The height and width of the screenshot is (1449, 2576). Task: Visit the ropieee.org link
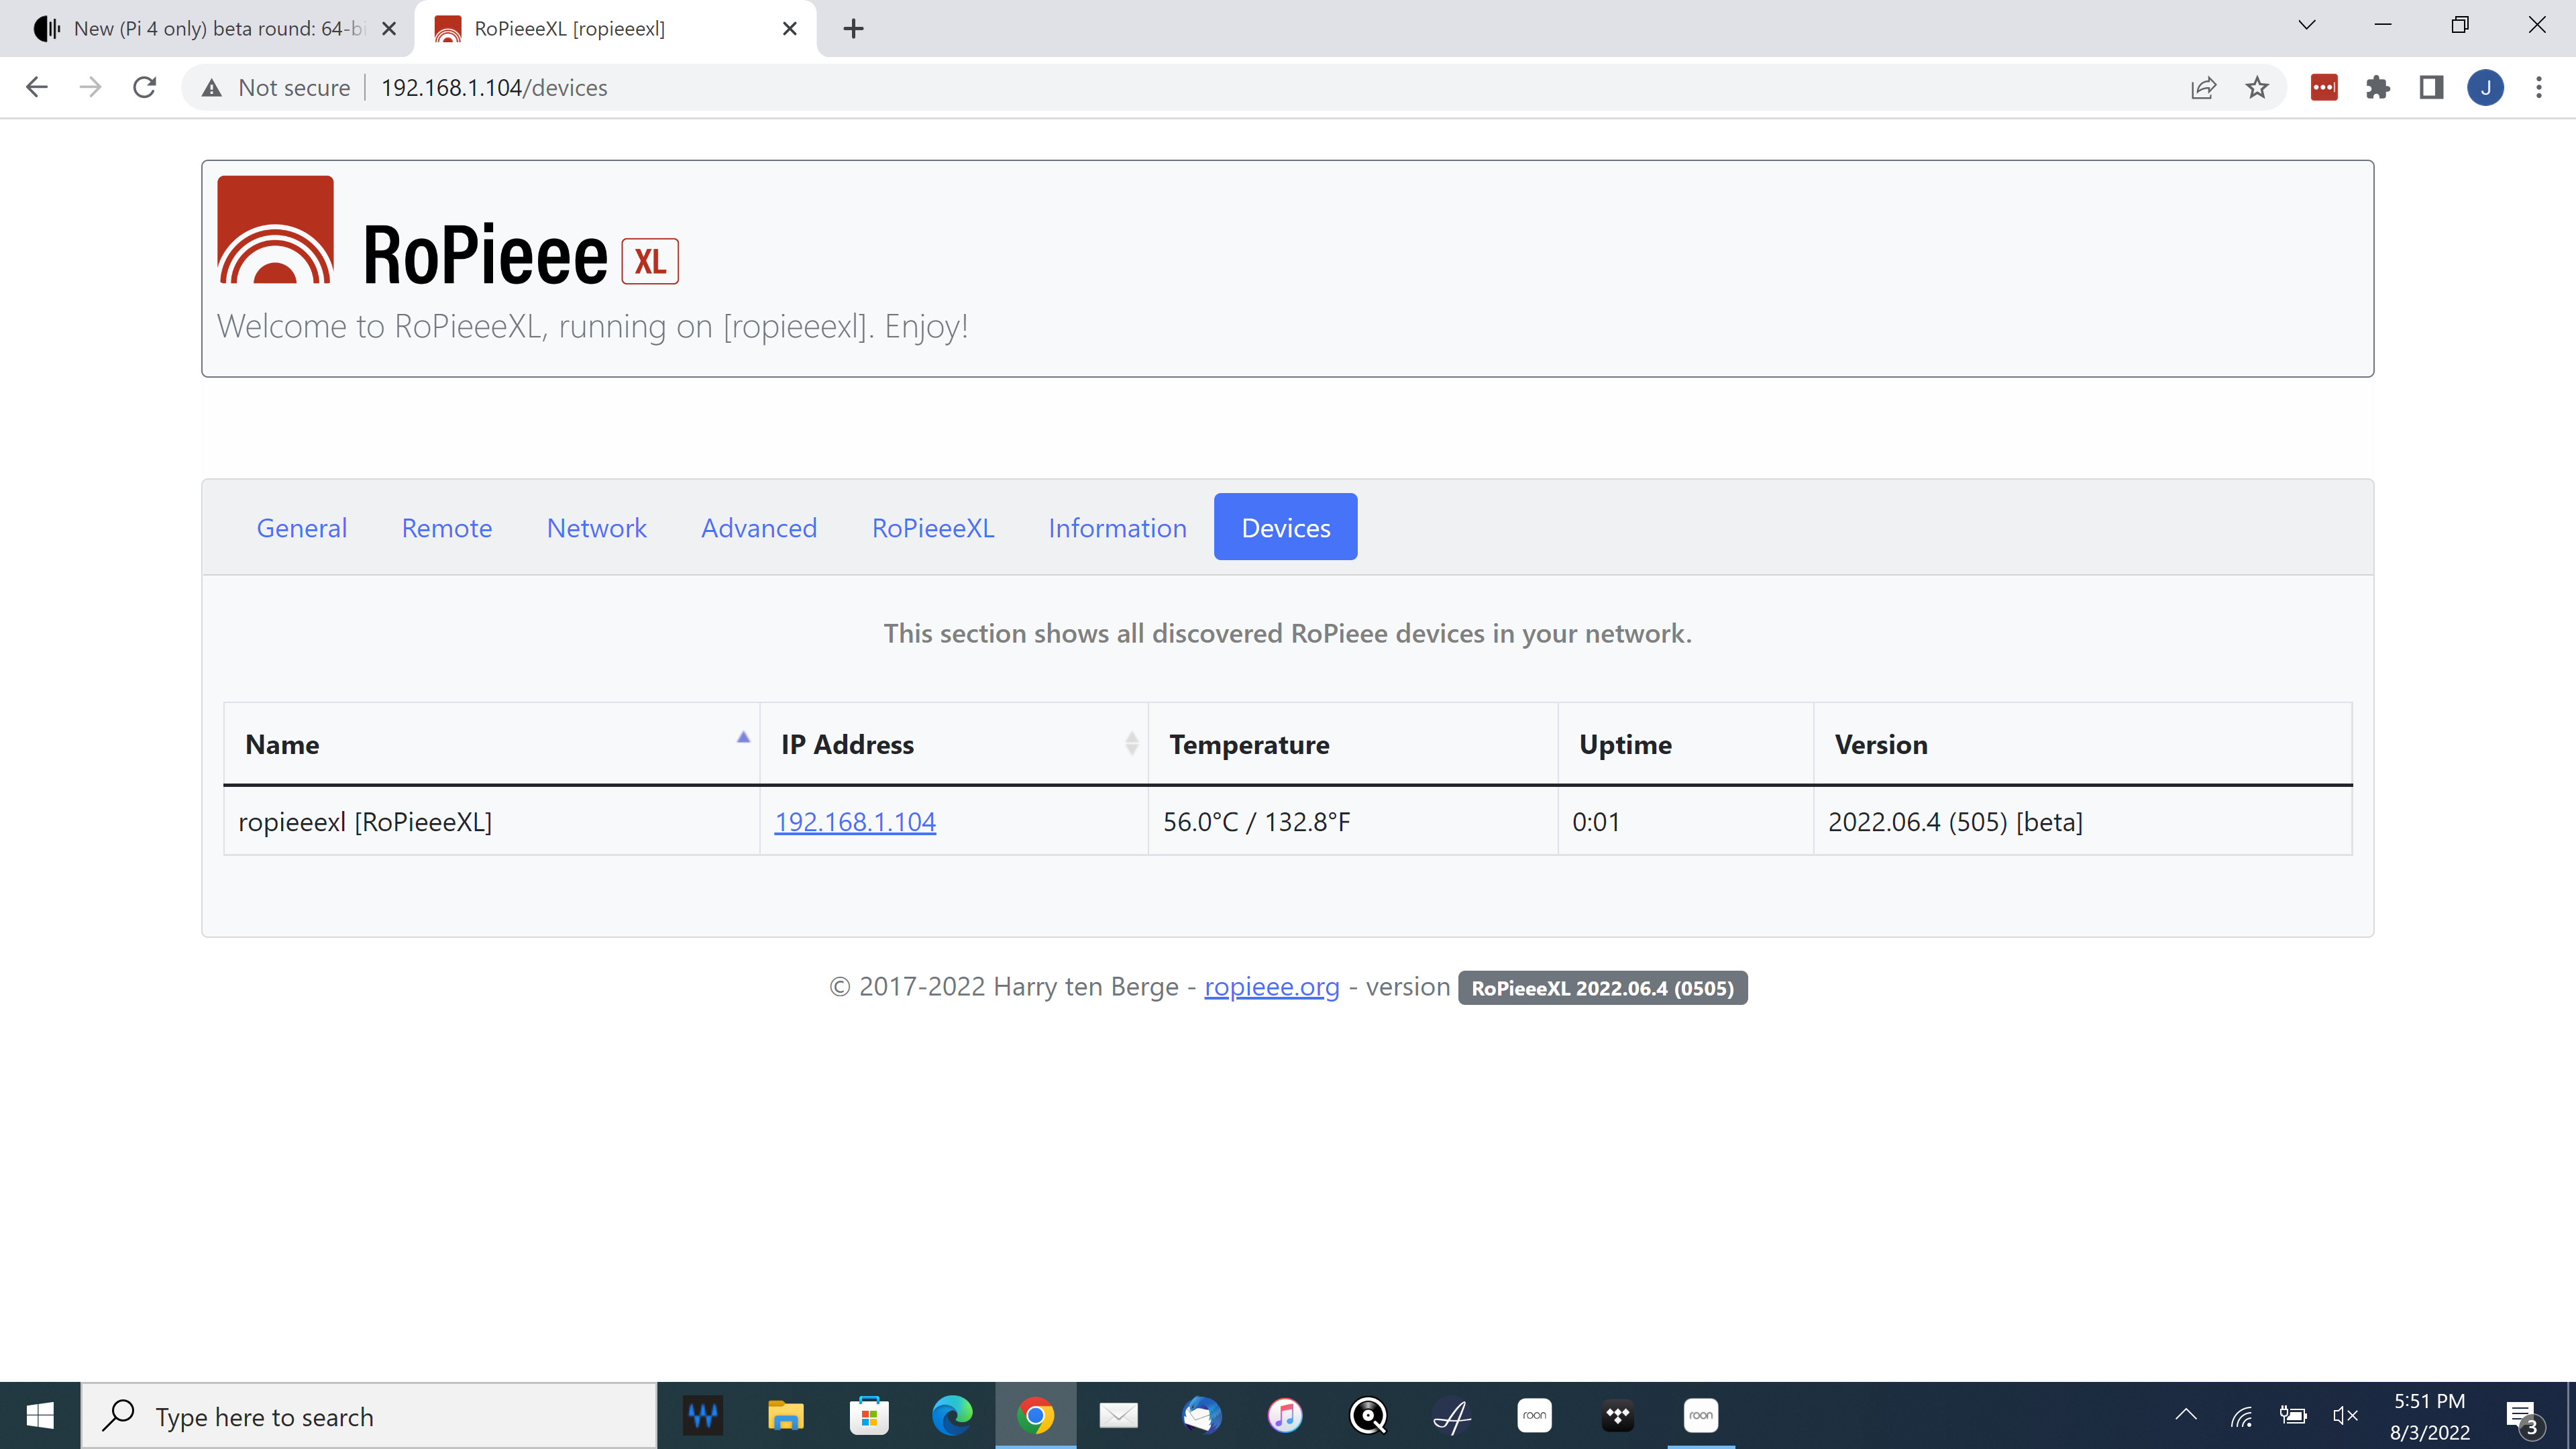1271,986
